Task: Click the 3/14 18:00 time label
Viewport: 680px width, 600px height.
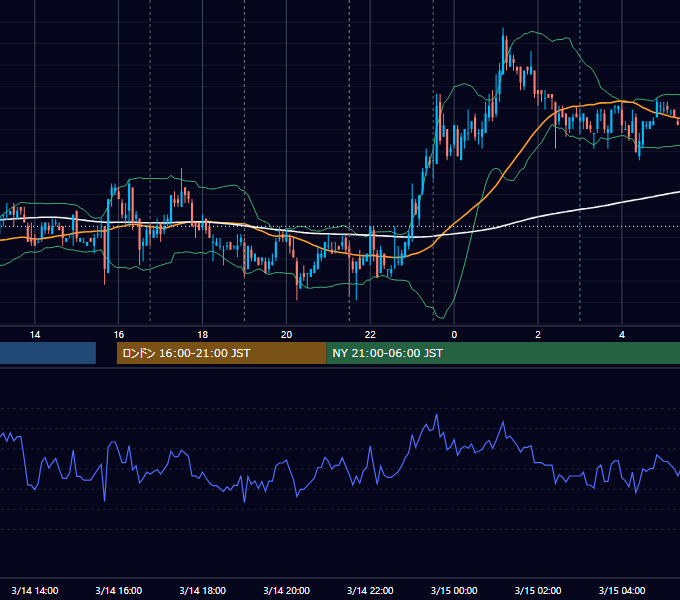Action: tap(203, 590)
